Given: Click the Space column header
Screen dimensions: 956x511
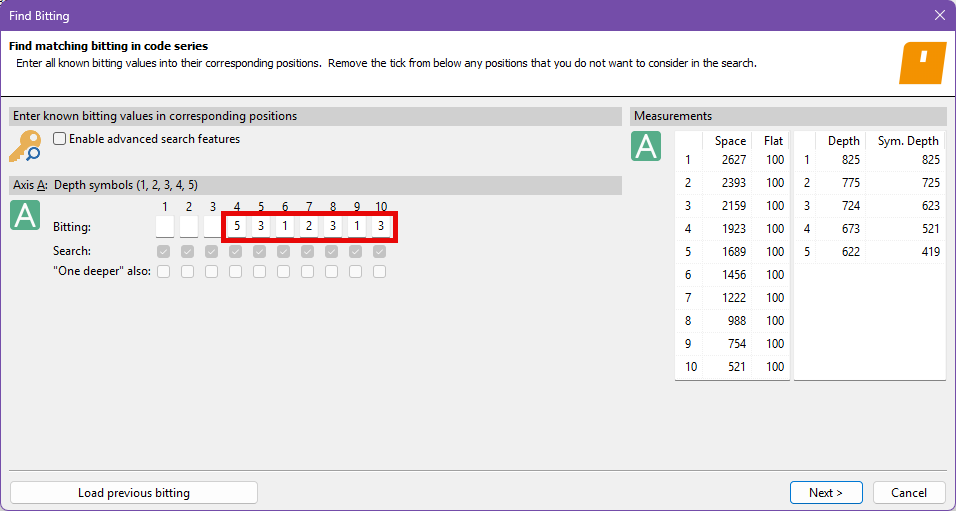Looking at the screenshot, I should click(730, 141).
